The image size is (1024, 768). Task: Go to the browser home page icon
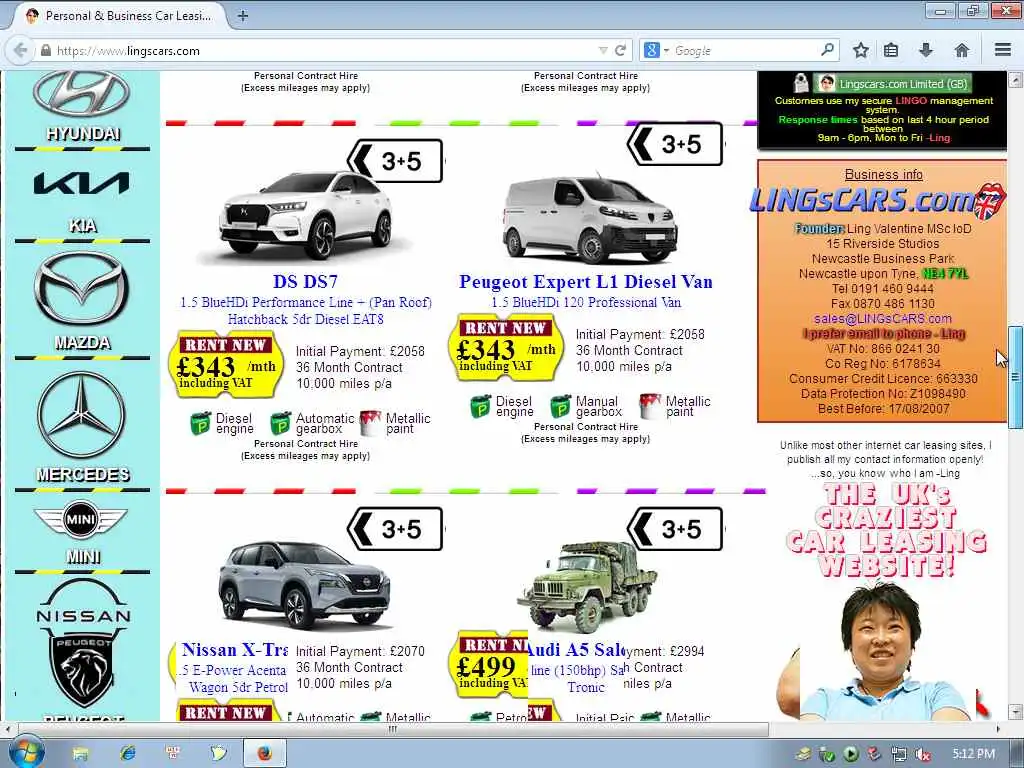click(x=961, y=50)
